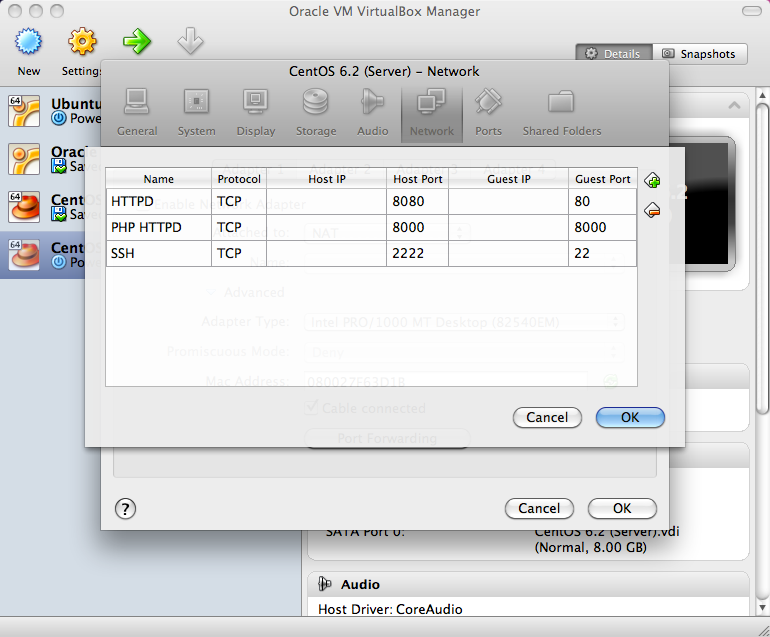The image size is (770, 637).
Task: Click the toolbar toggle pill button
Action: click(x=751, y=11)
